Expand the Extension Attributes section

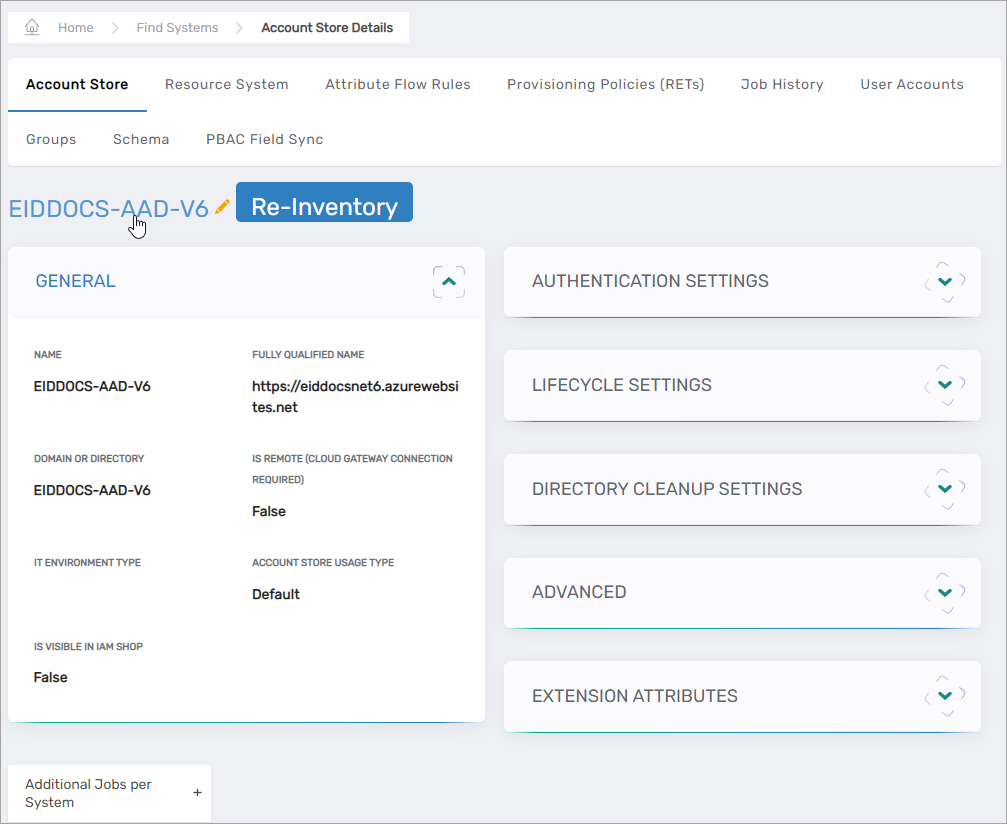[945, 696]
